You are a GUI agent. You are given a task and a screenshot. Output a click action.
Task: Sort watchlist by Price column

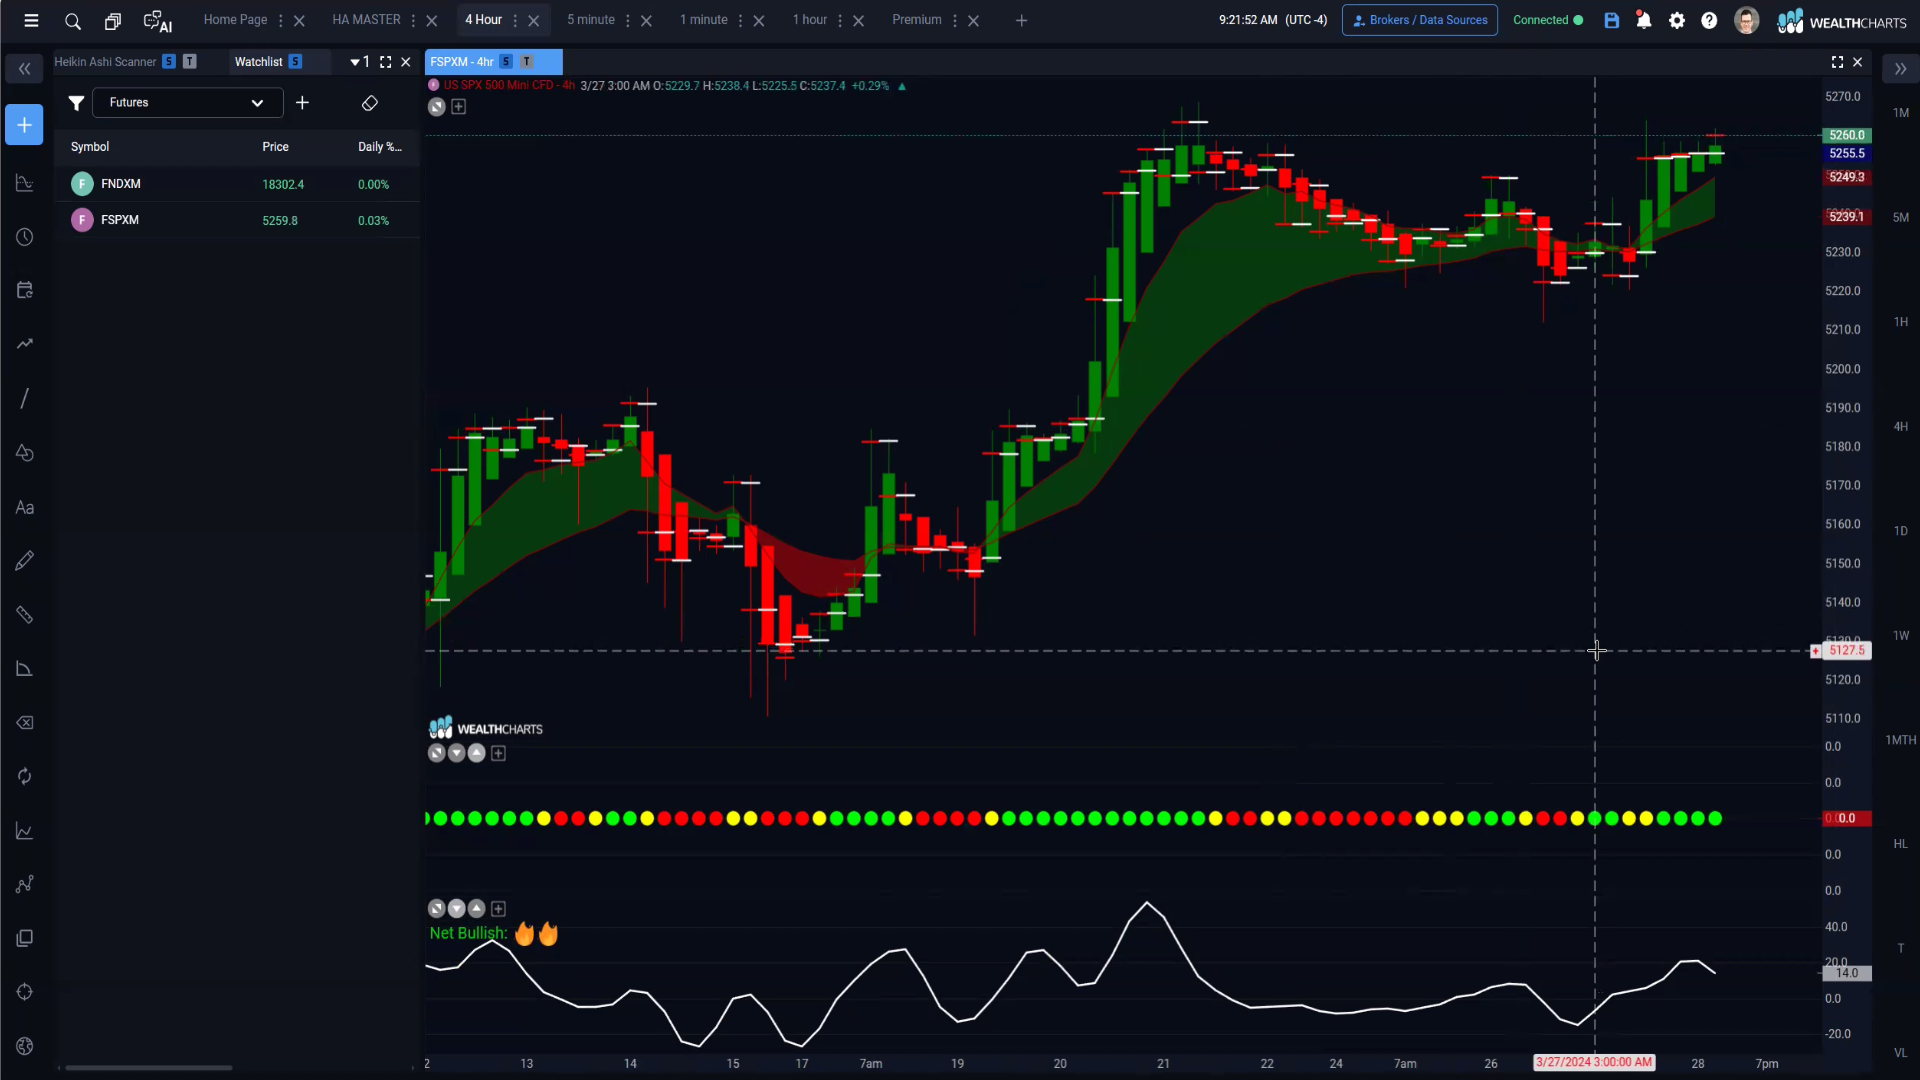(x=275, y=147)
